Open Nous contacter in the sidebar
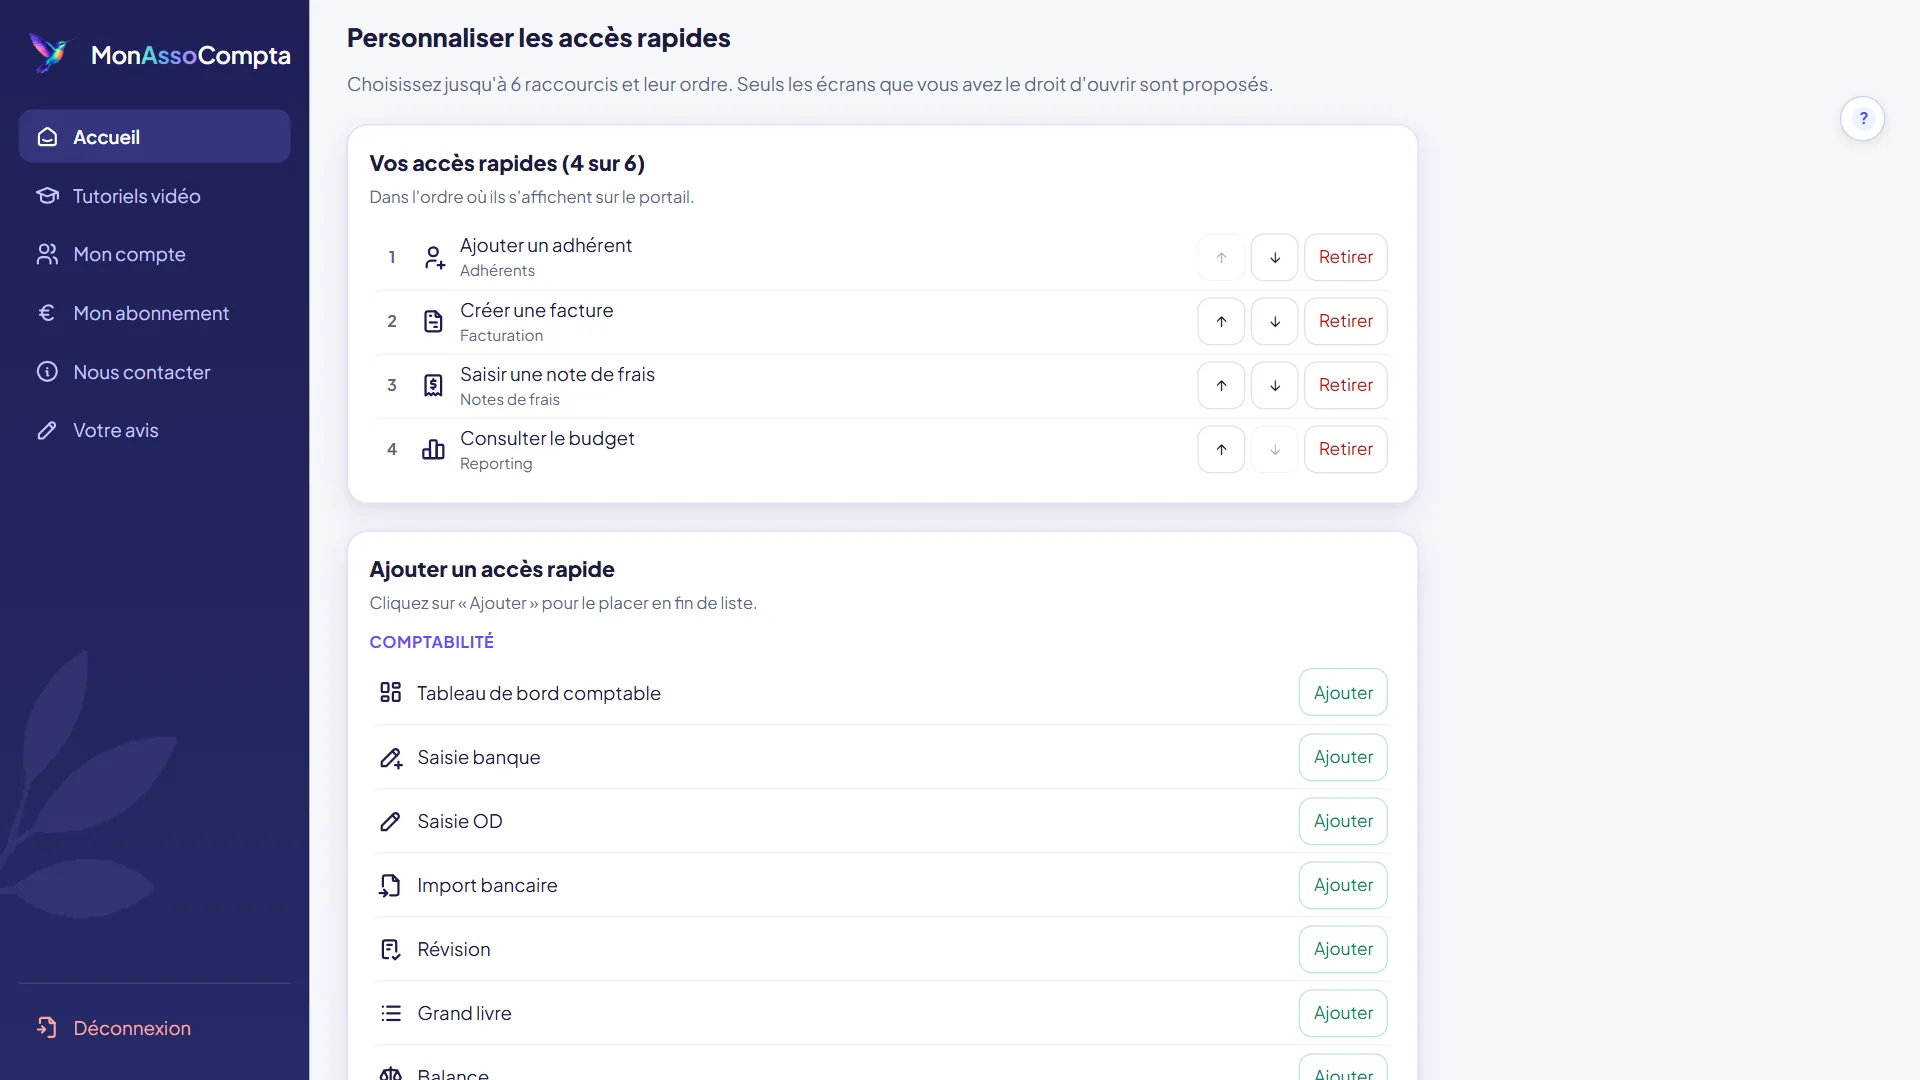1920x1080 pixels. (154, 372)
